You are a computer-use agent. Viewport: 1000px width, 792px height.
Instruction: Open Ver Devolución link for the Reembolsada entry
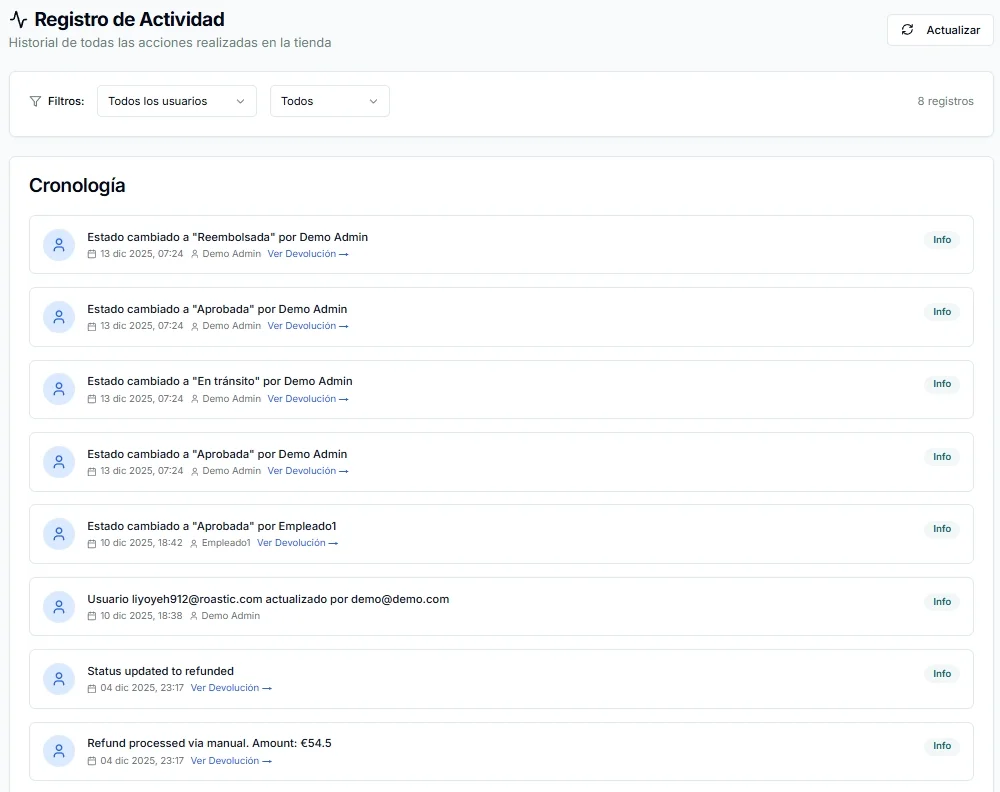tap(307, 254)
